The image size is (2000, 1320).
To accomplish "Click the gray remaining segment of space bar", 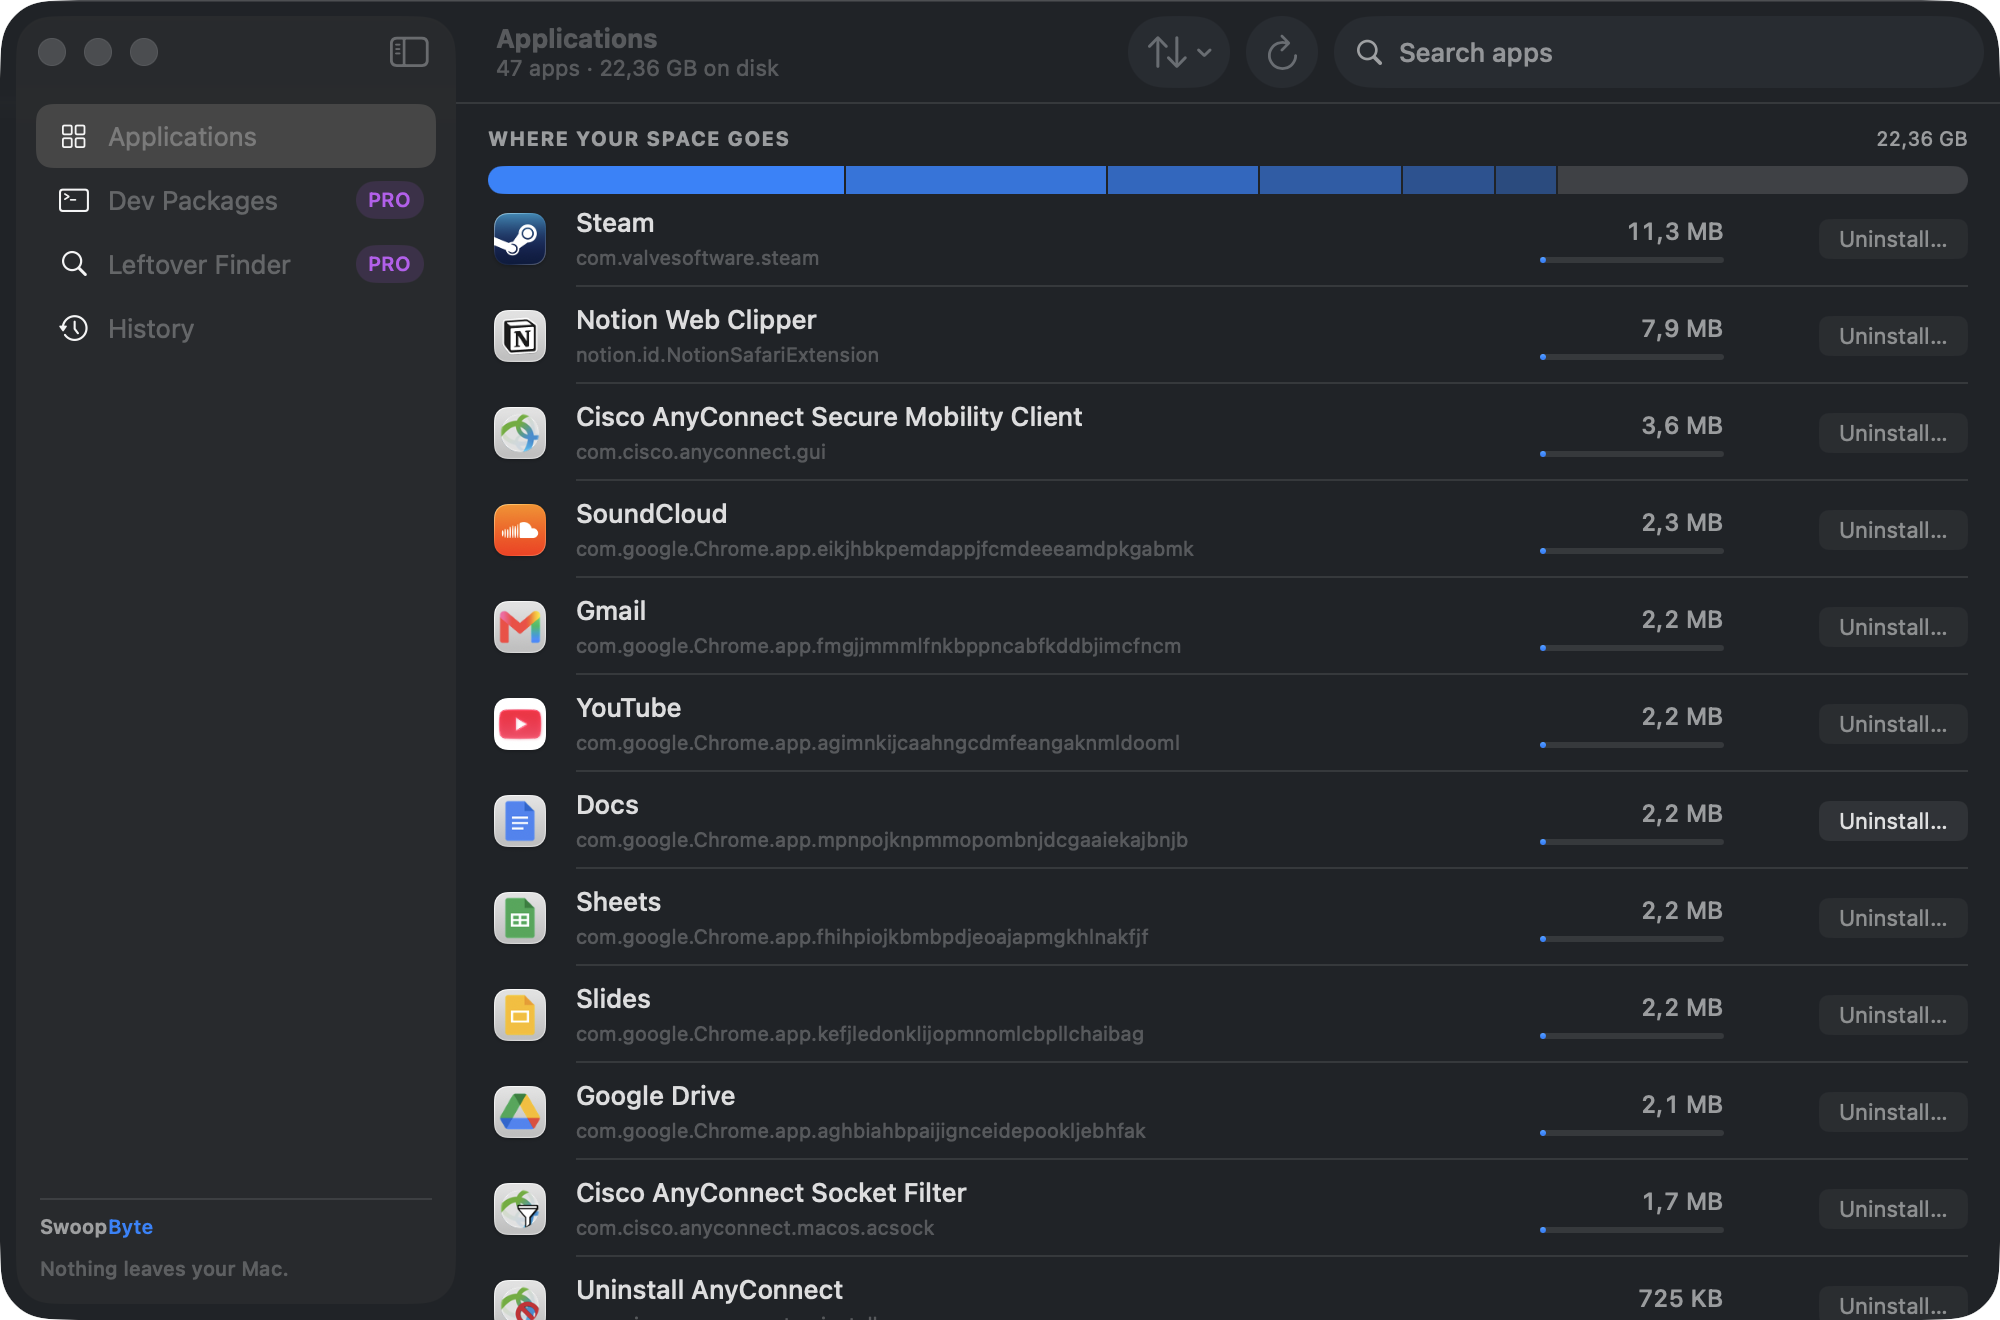I will point(1762,180).
